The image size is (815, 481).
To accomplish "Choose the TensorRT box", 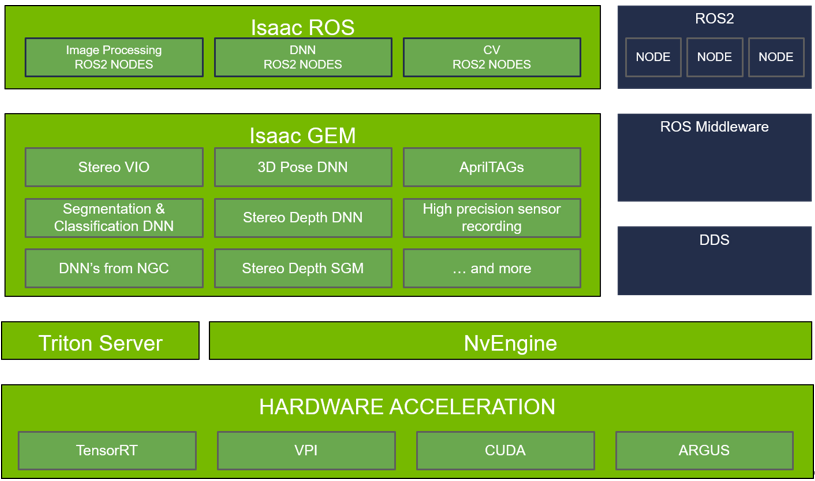I will click(x=107, y=450).
